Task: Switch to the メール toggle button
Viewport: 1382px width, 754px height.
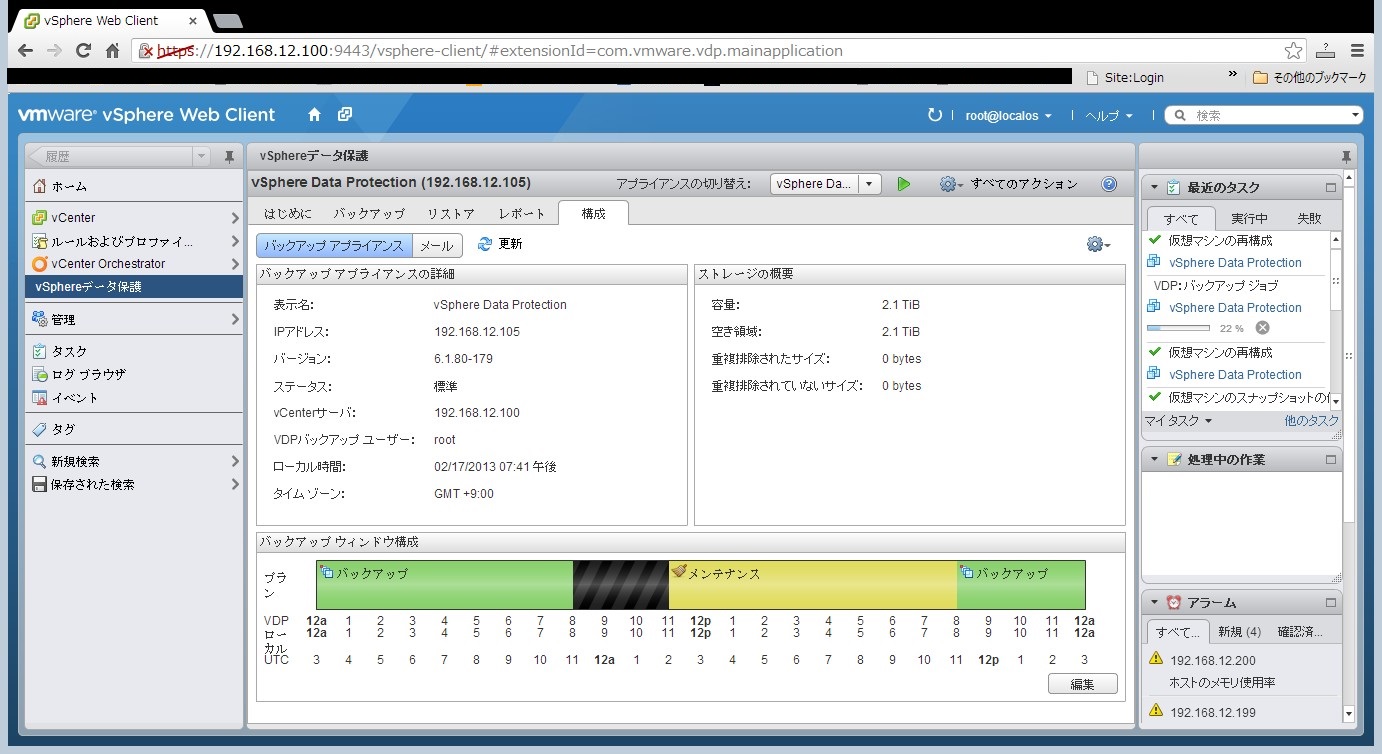Action: 437,245
